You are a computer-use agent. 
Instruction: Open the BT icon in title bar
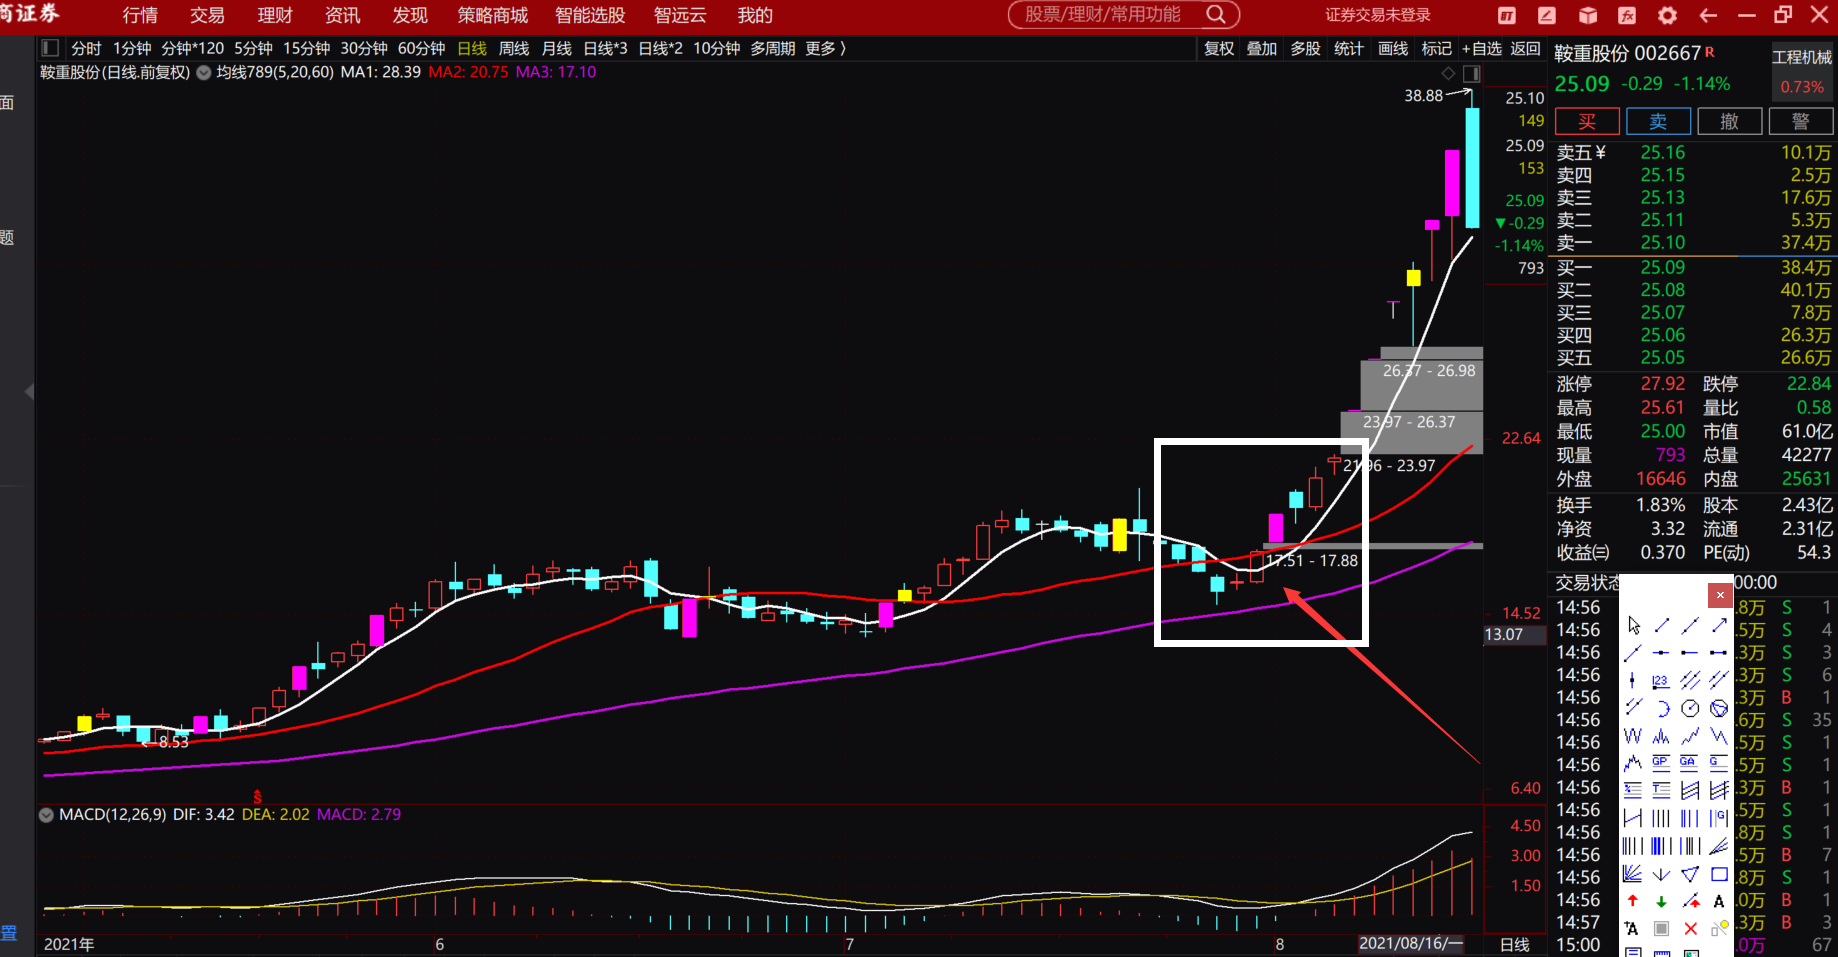click(x=1507, y=15)
